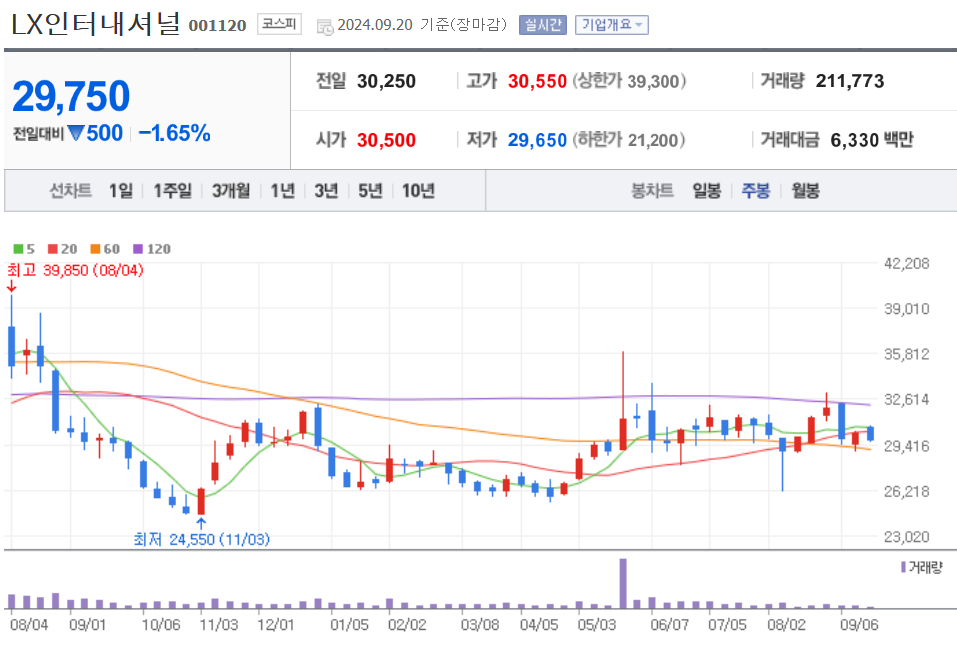Viewport: 957px width, 654px height.
Task: Switch to 일봉 candlestick chart
Action: point(707,191)
